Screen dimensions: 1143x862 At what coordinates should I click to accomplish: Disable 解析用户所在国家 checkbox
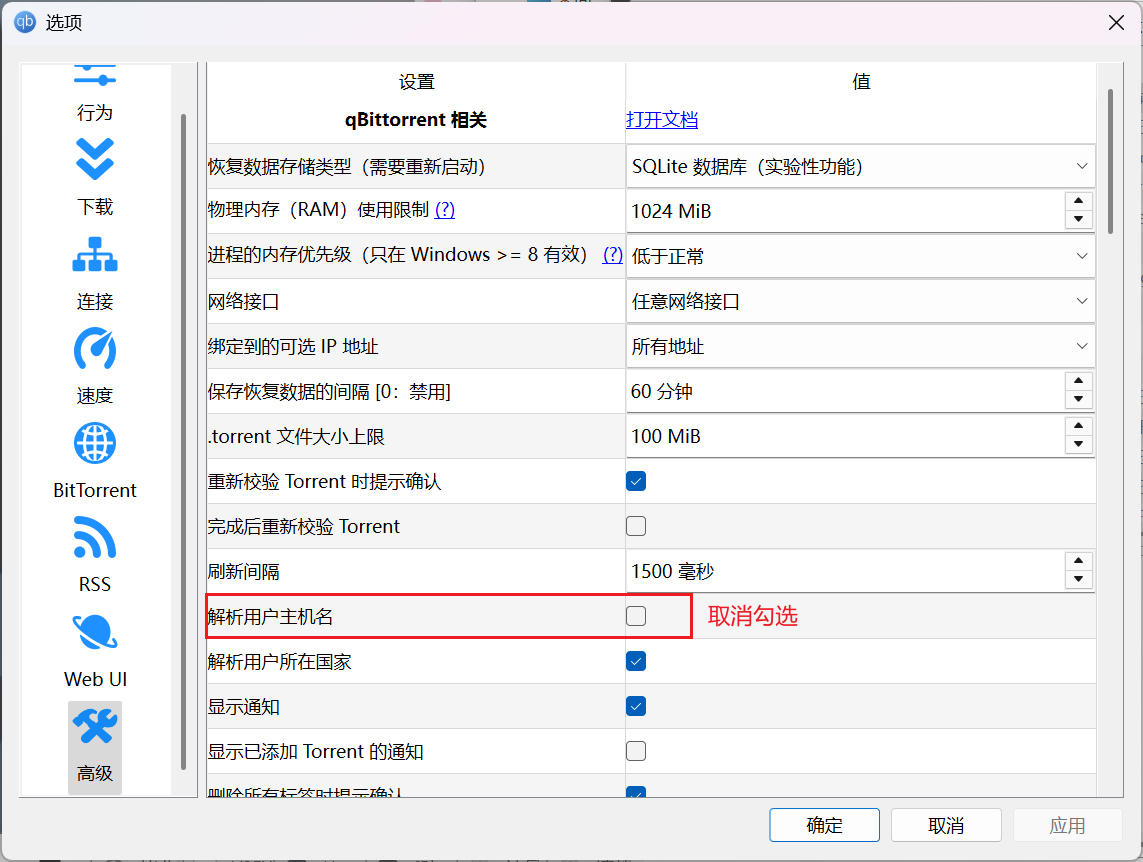(636, 661)
